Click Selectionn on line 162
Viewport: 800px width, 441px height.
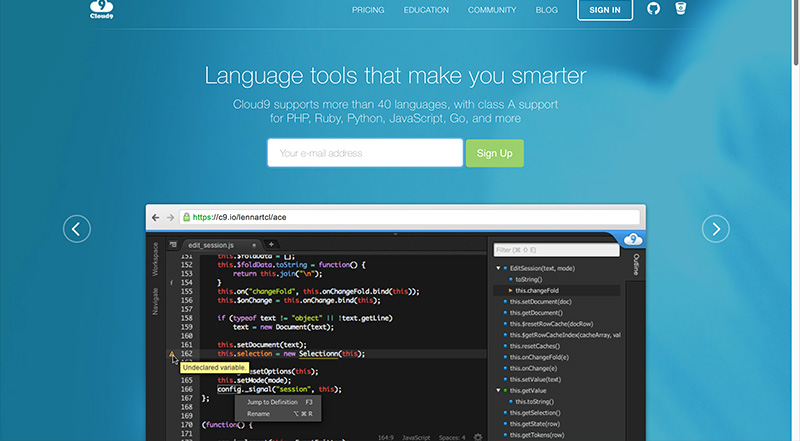click(318, 354)
